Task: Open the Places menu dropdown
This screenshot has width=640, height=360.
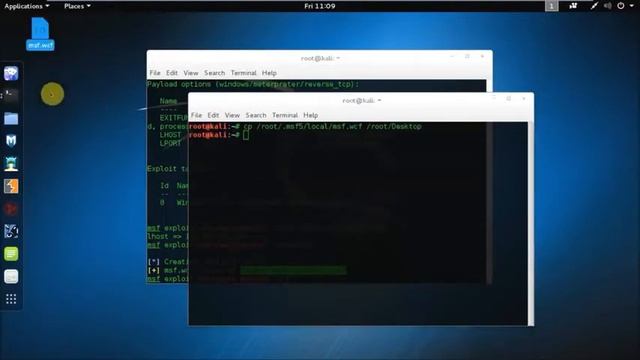Action: click(x=77, y=6)
